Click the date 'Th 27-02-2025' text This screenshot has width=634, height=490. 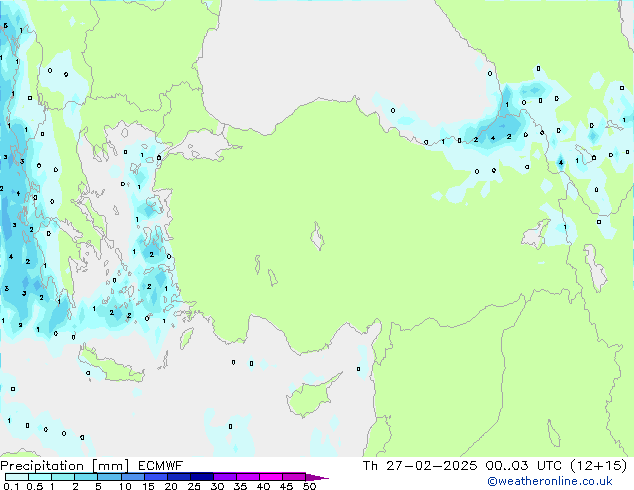tap(420, 465)
